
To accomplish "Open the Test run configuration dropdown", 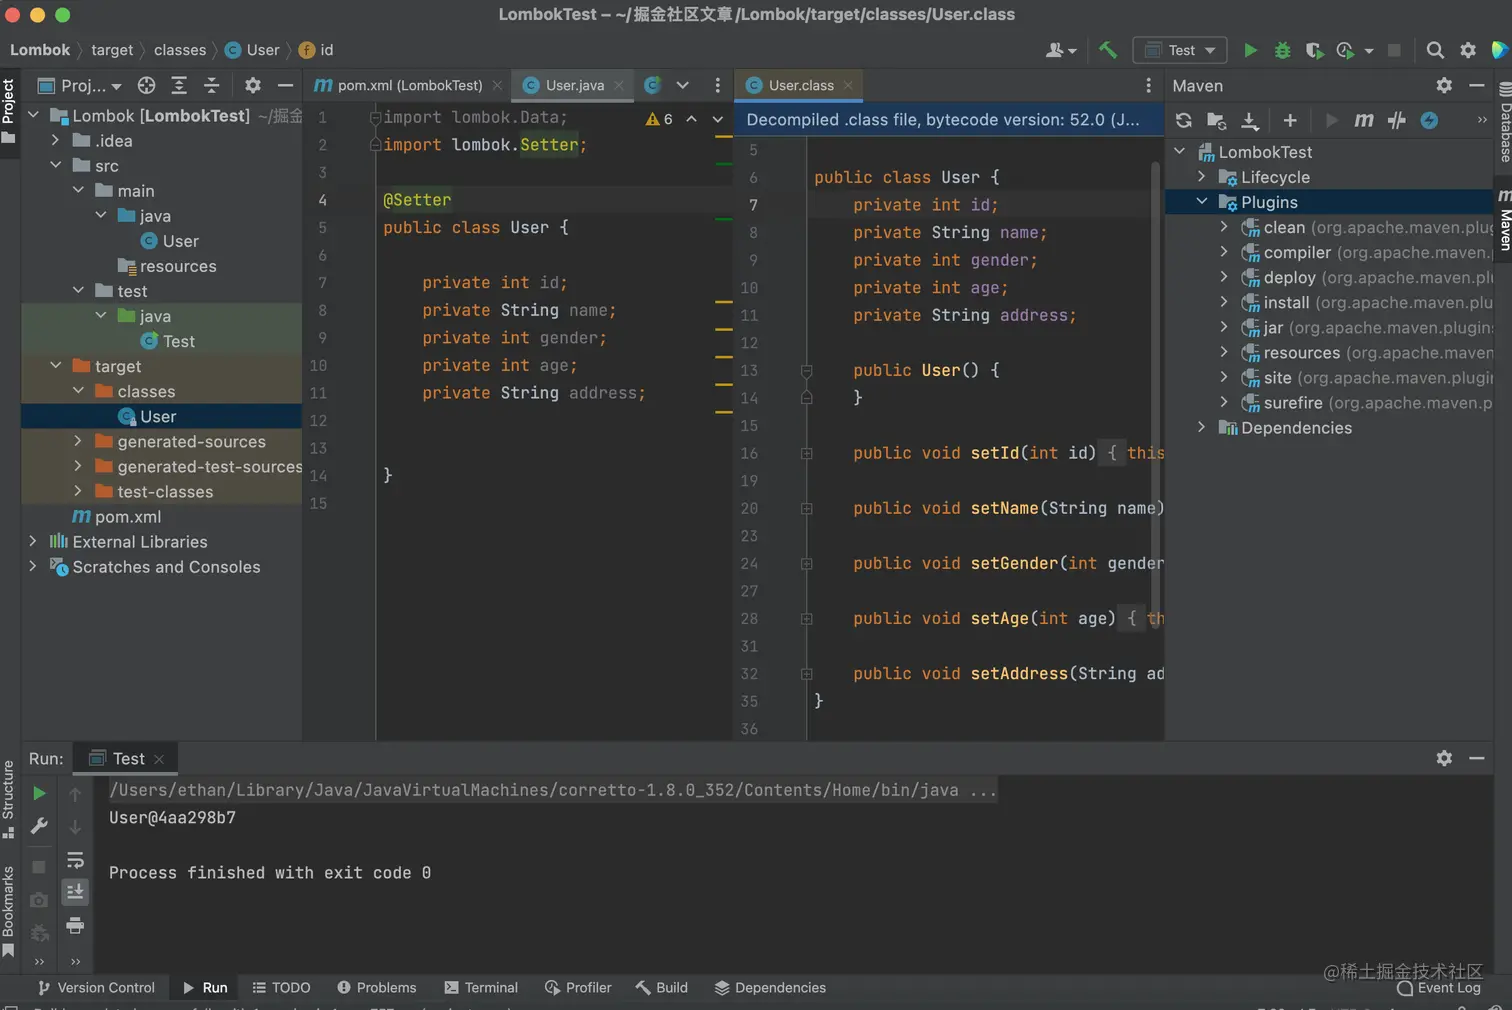I will click(1180, 50).
